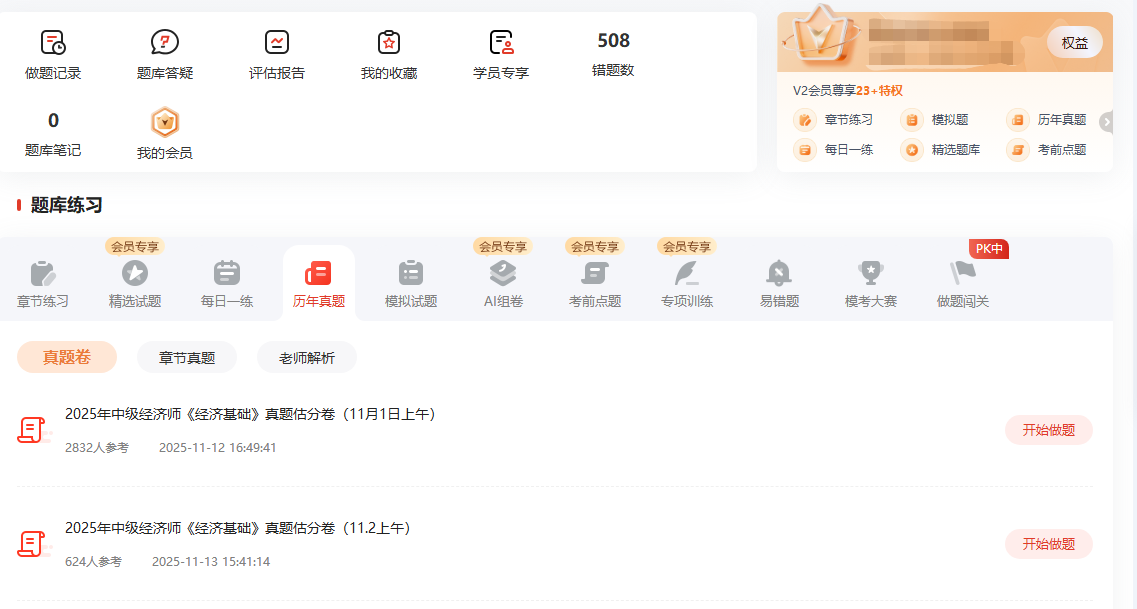Switch to the 精选试题 tab
Viewport: 1137px width, 609px height.
coord(135,283)
